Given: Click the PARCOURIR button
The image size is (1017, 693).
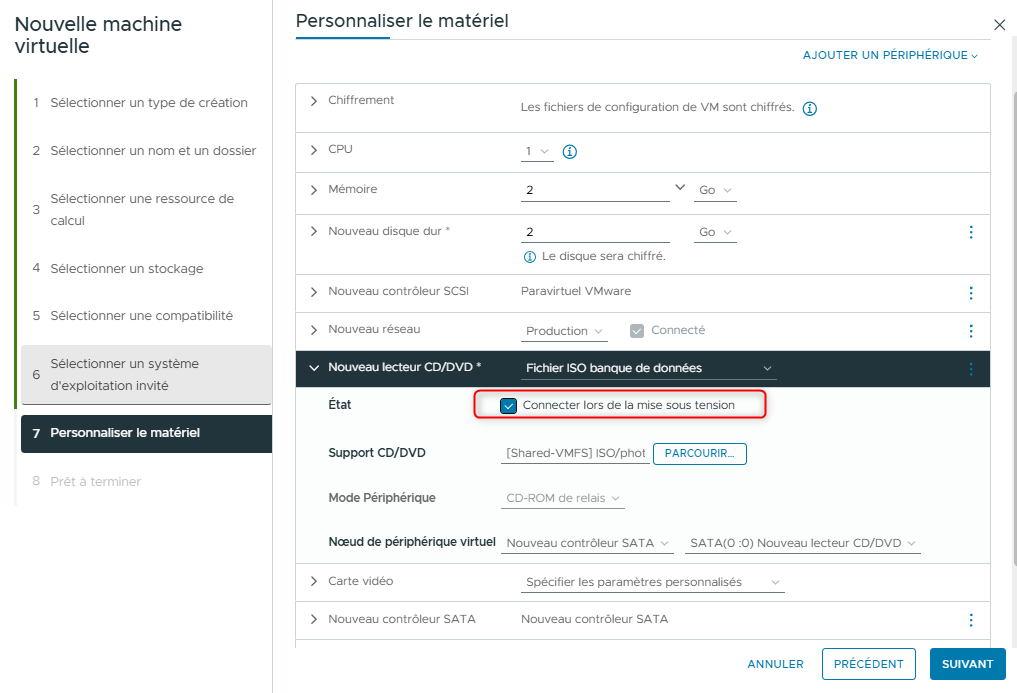Looking at the screenshot, I should pyautogui.click(x=699, y=454).
